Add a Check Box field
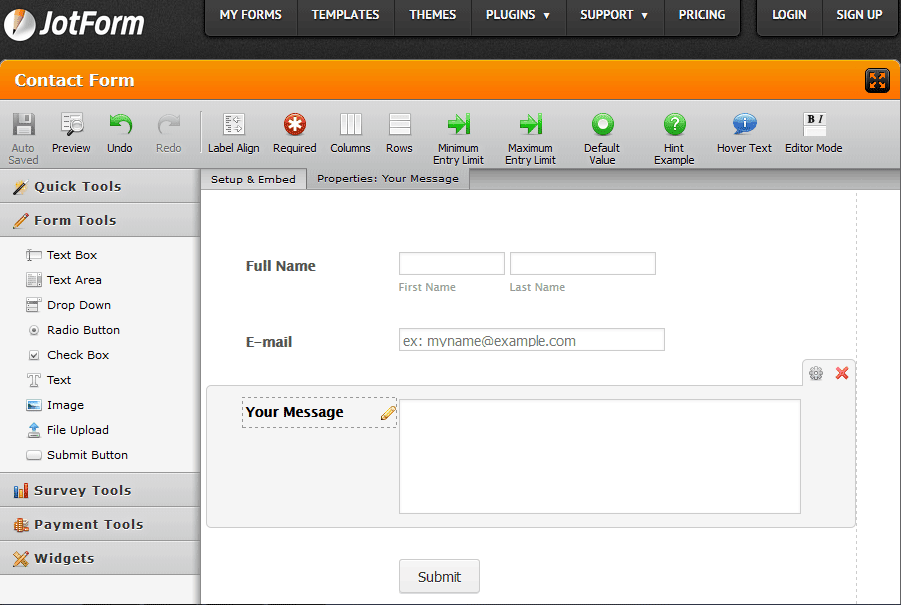The width and height of the screenshot is (901, 605). (x=68, y=355)
